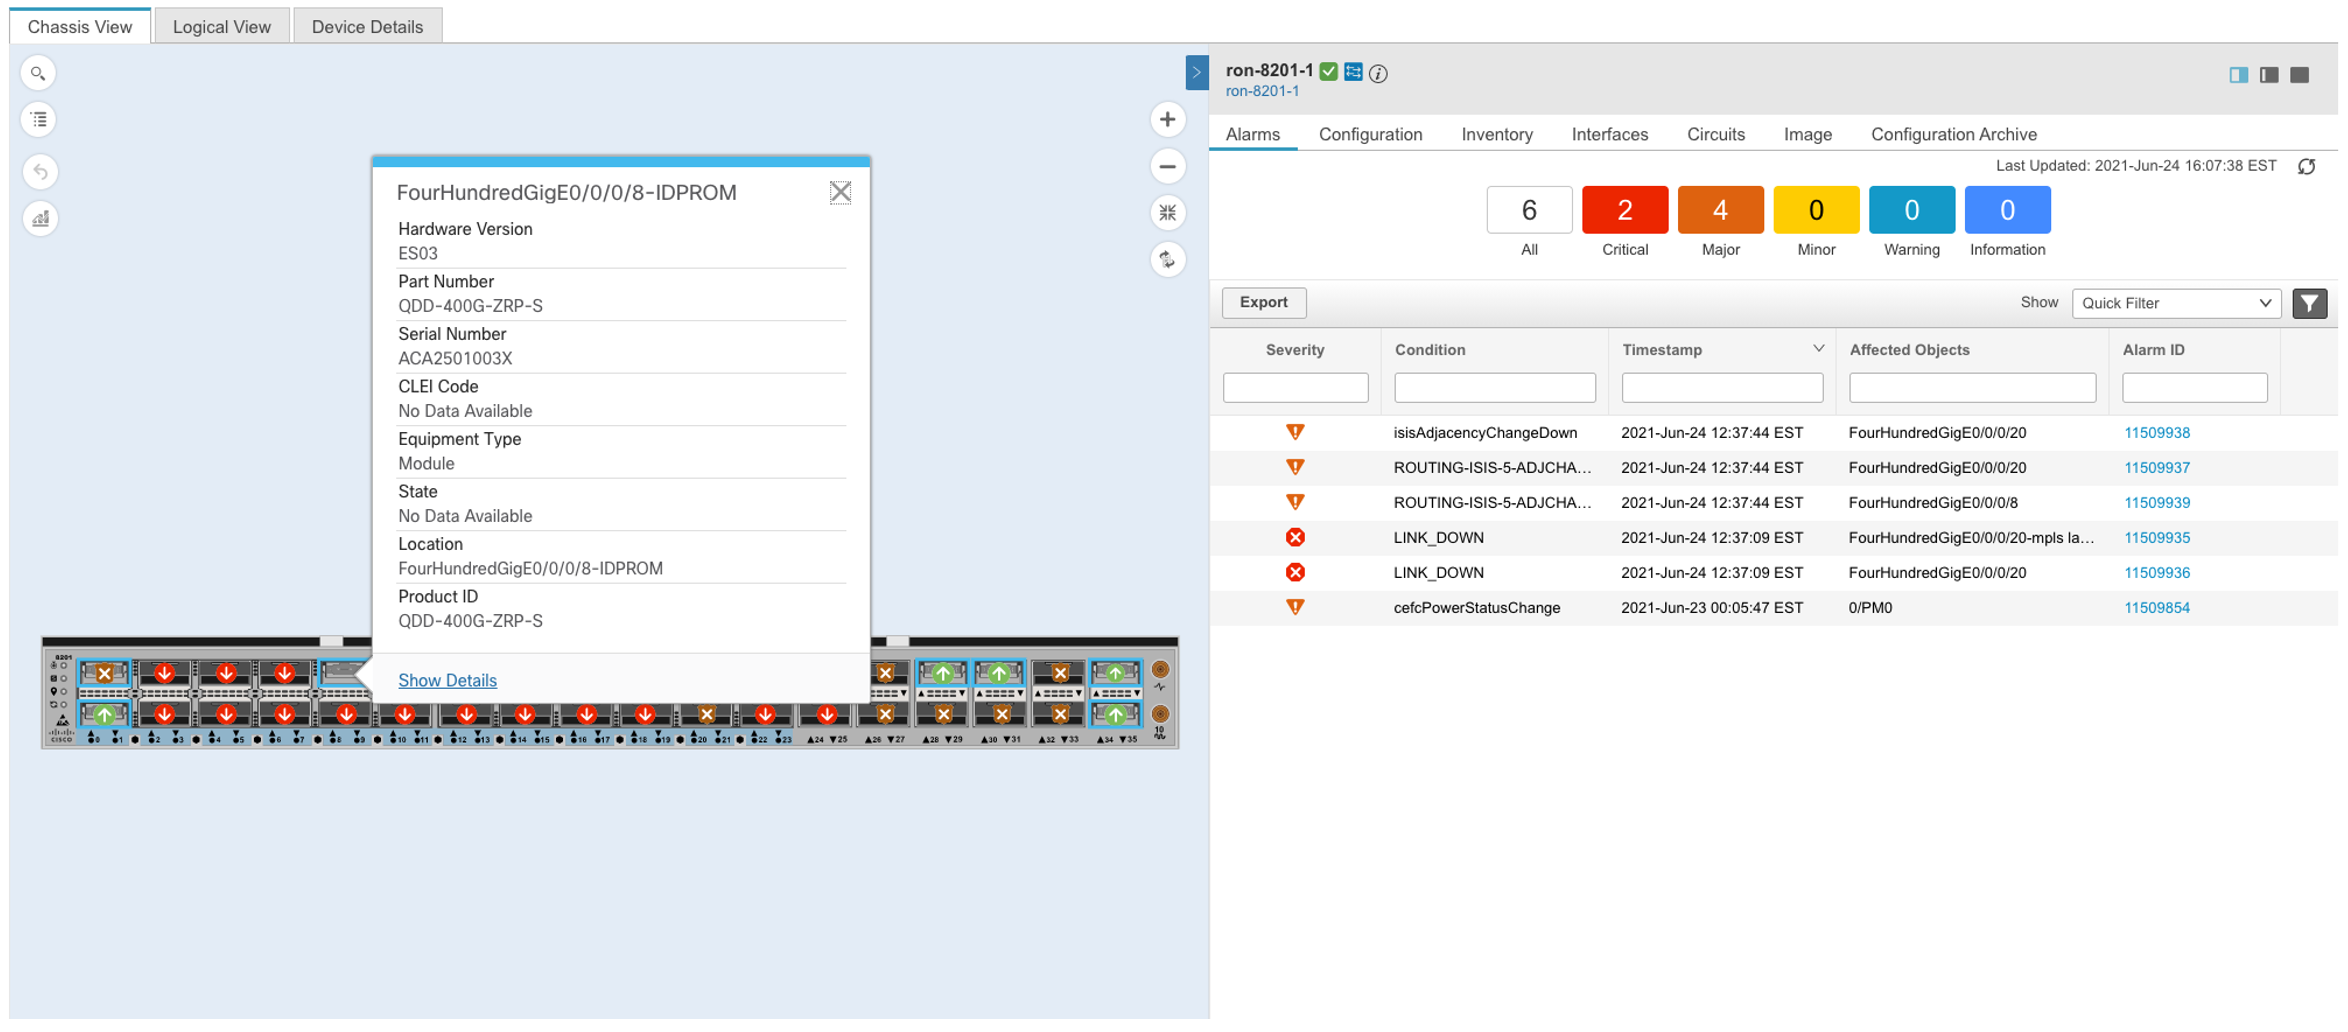Switch to the Logical View tab

click(x=221, y=26)
